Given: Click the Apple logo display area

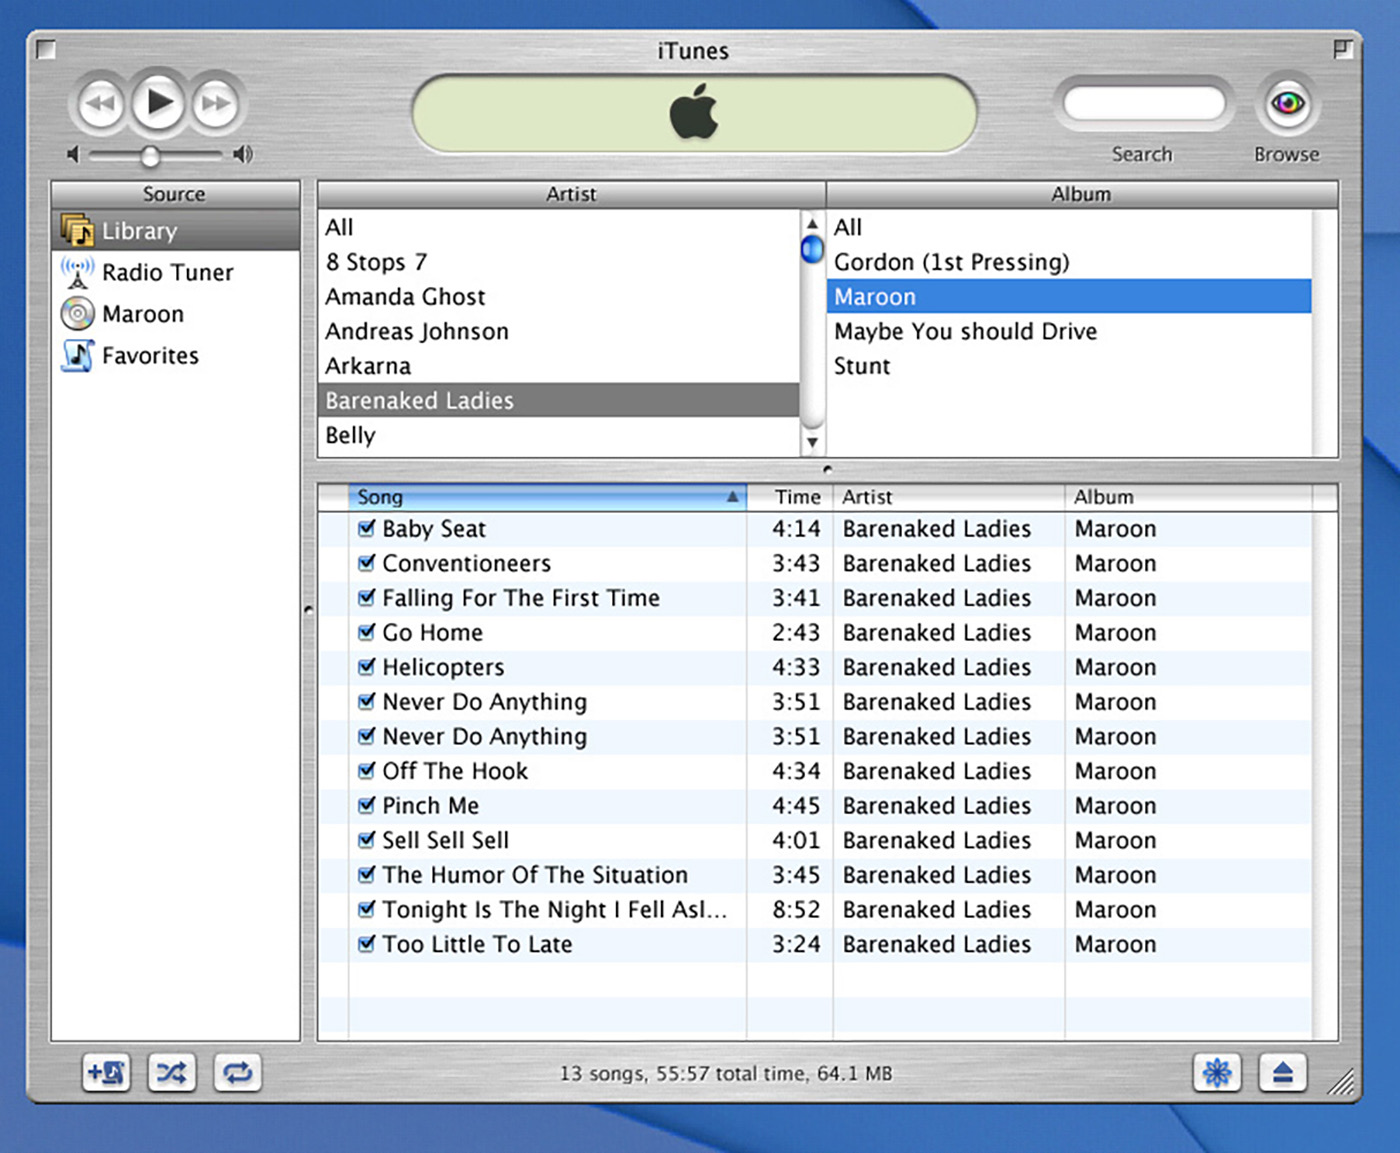Looking at the screenshot, I should 694,112.
